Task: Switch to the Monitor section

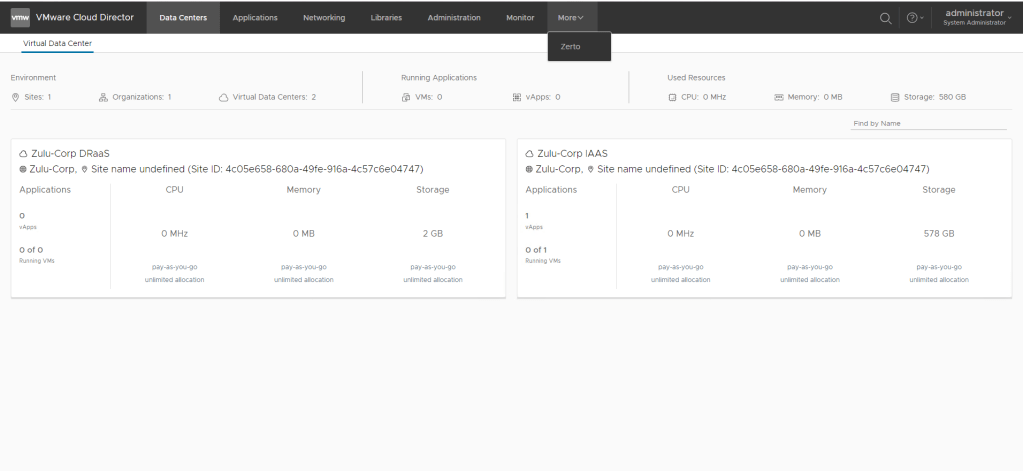Action: [520, 17]
